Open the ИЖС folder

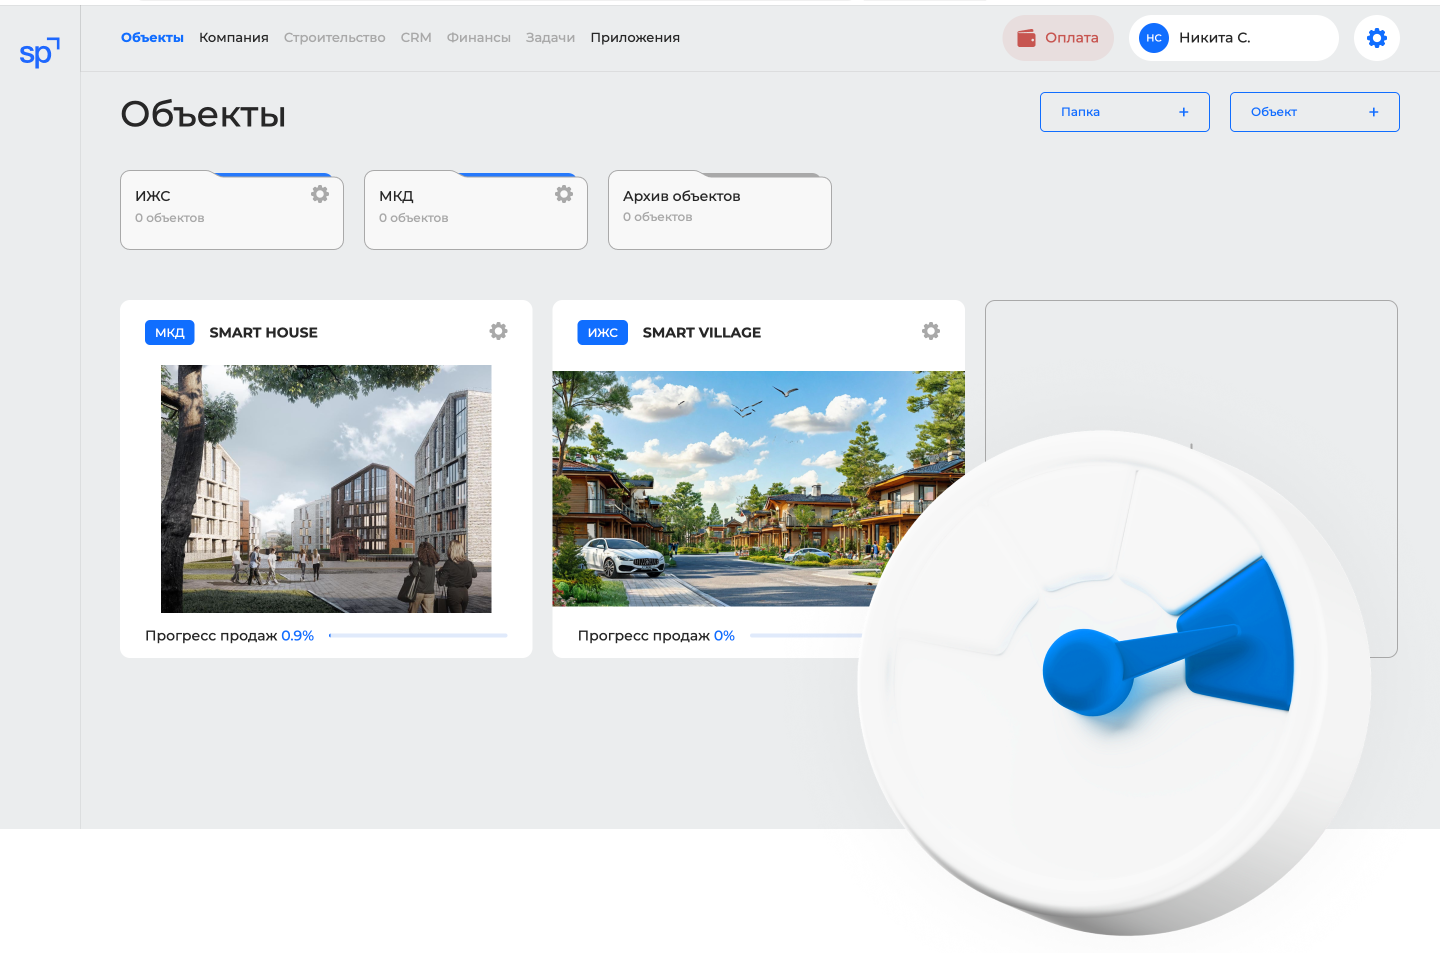(x=232, y=211)
